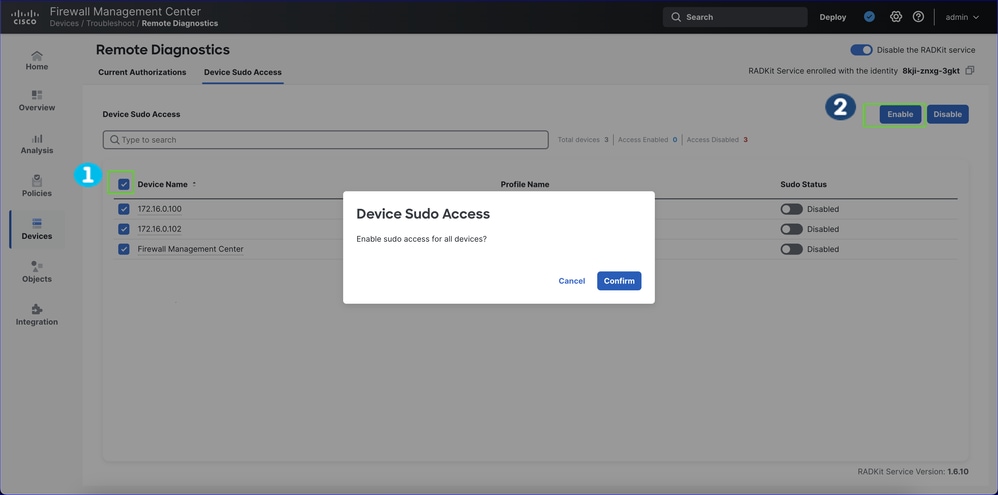Click Cancel in the dialog

[572, 281]
